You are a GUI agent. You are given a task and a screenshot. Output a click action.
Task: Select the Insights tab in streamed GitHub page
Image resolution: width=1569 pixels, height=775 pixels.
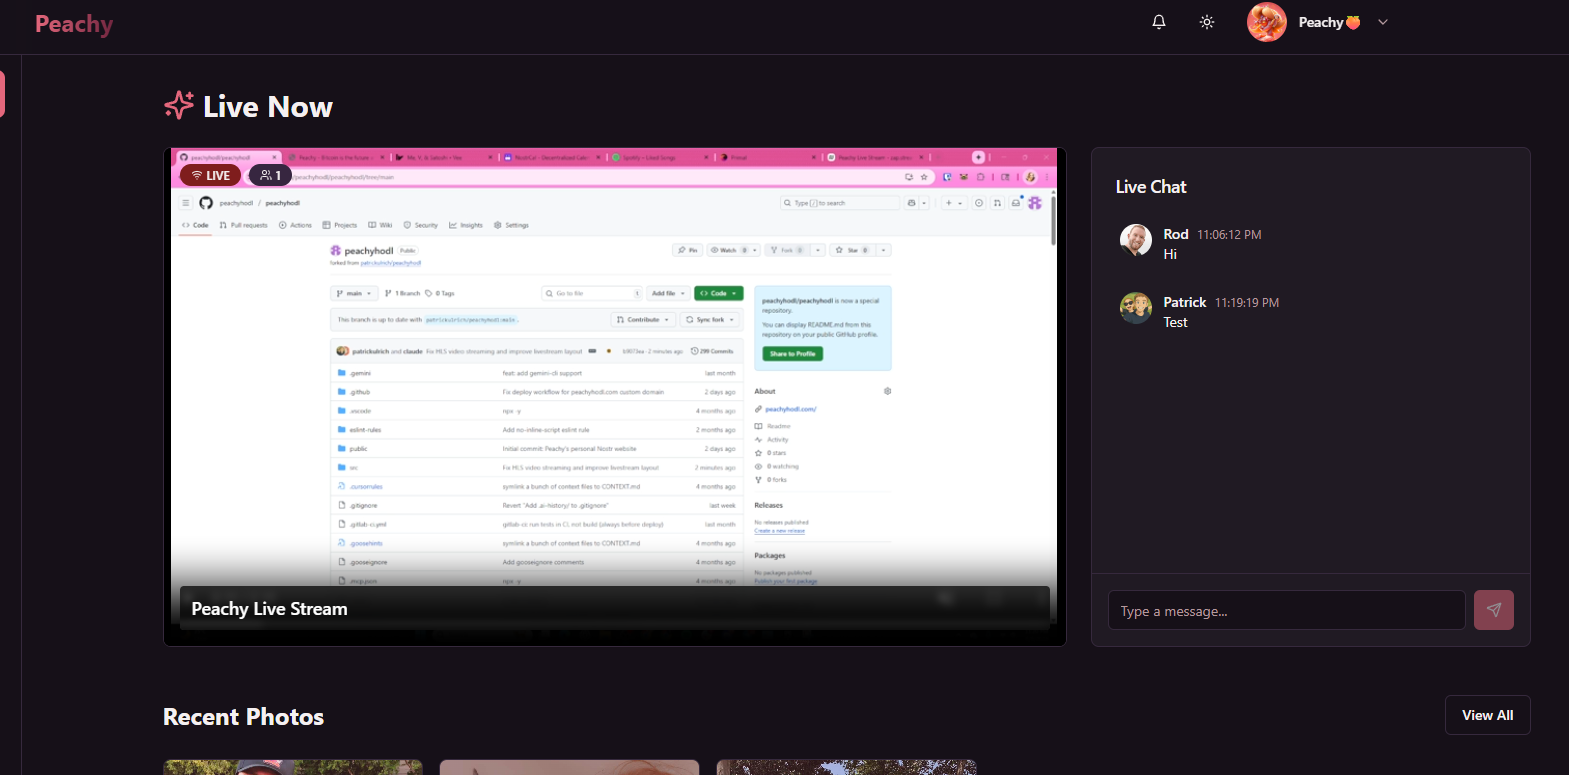pos(466,225)
